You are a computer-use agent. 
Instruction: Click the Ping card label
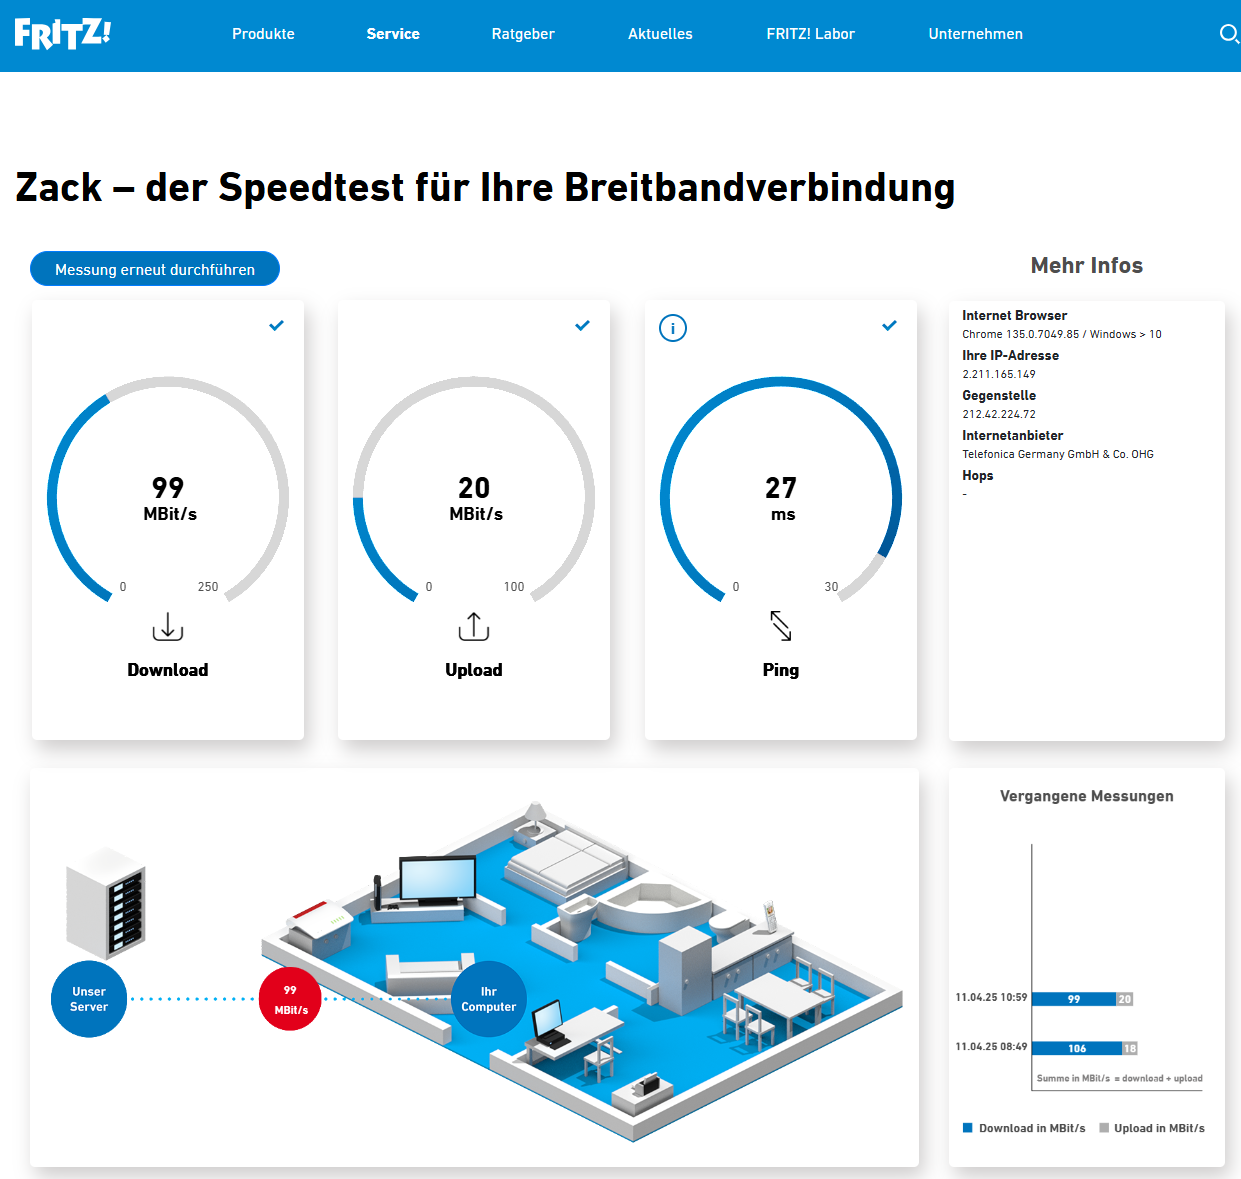(x=781, y=670)
